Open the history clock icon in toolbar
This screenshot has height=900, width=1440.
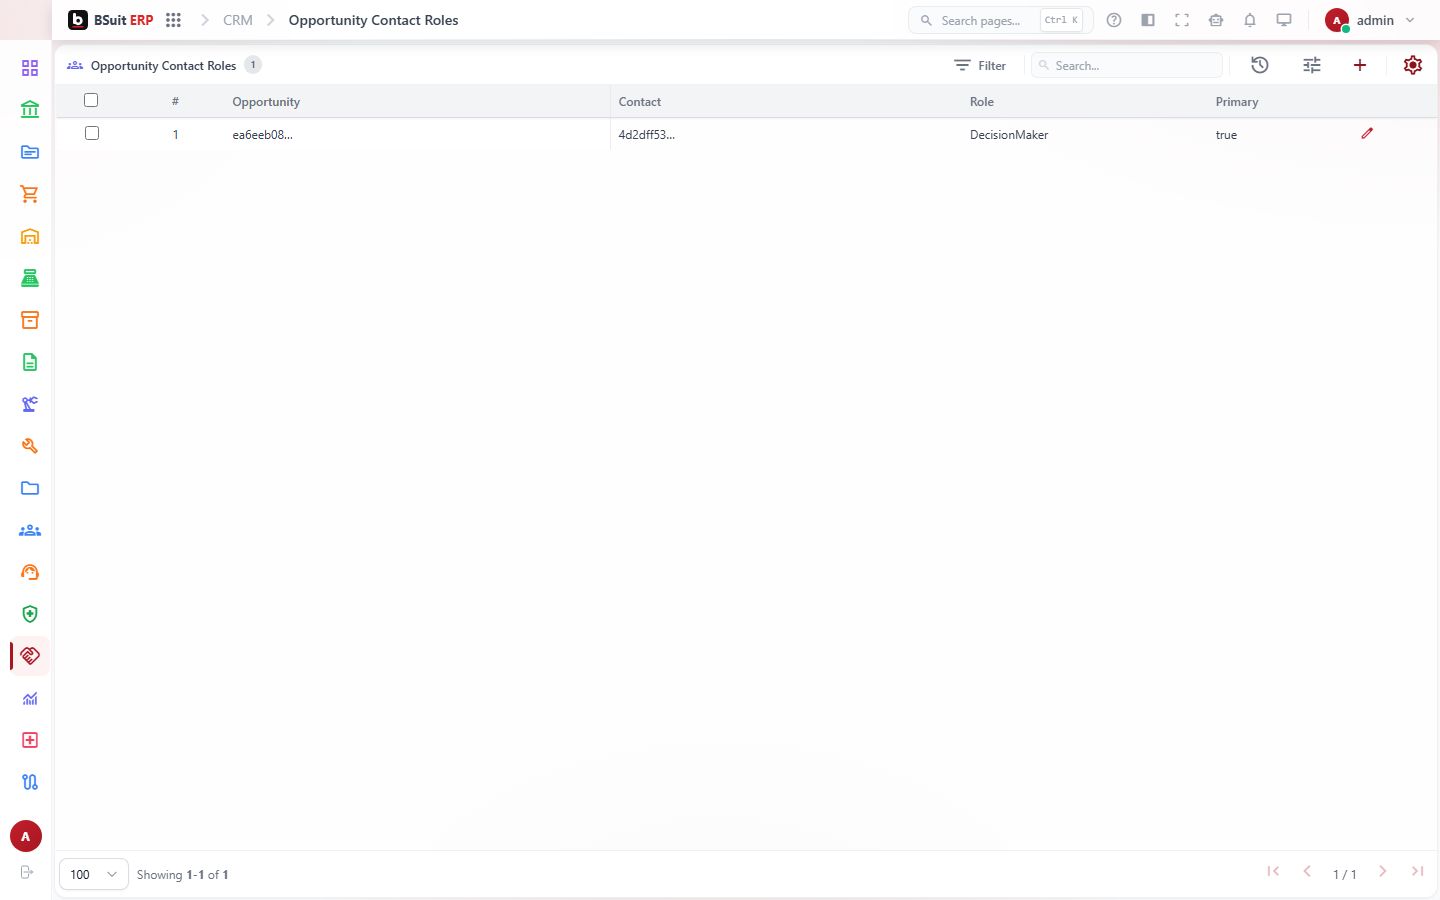pyautogui.click(x=1260, y=65)
